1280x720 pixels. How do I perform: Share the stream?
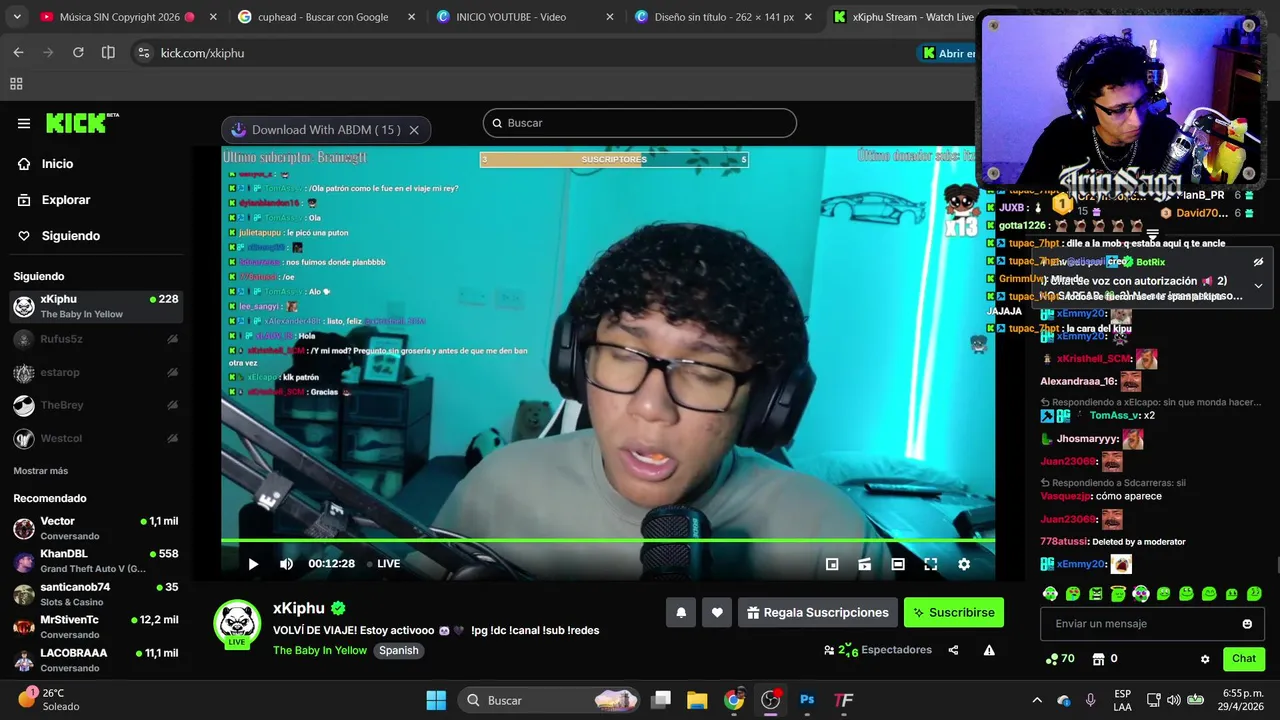(x=953, y=650)
